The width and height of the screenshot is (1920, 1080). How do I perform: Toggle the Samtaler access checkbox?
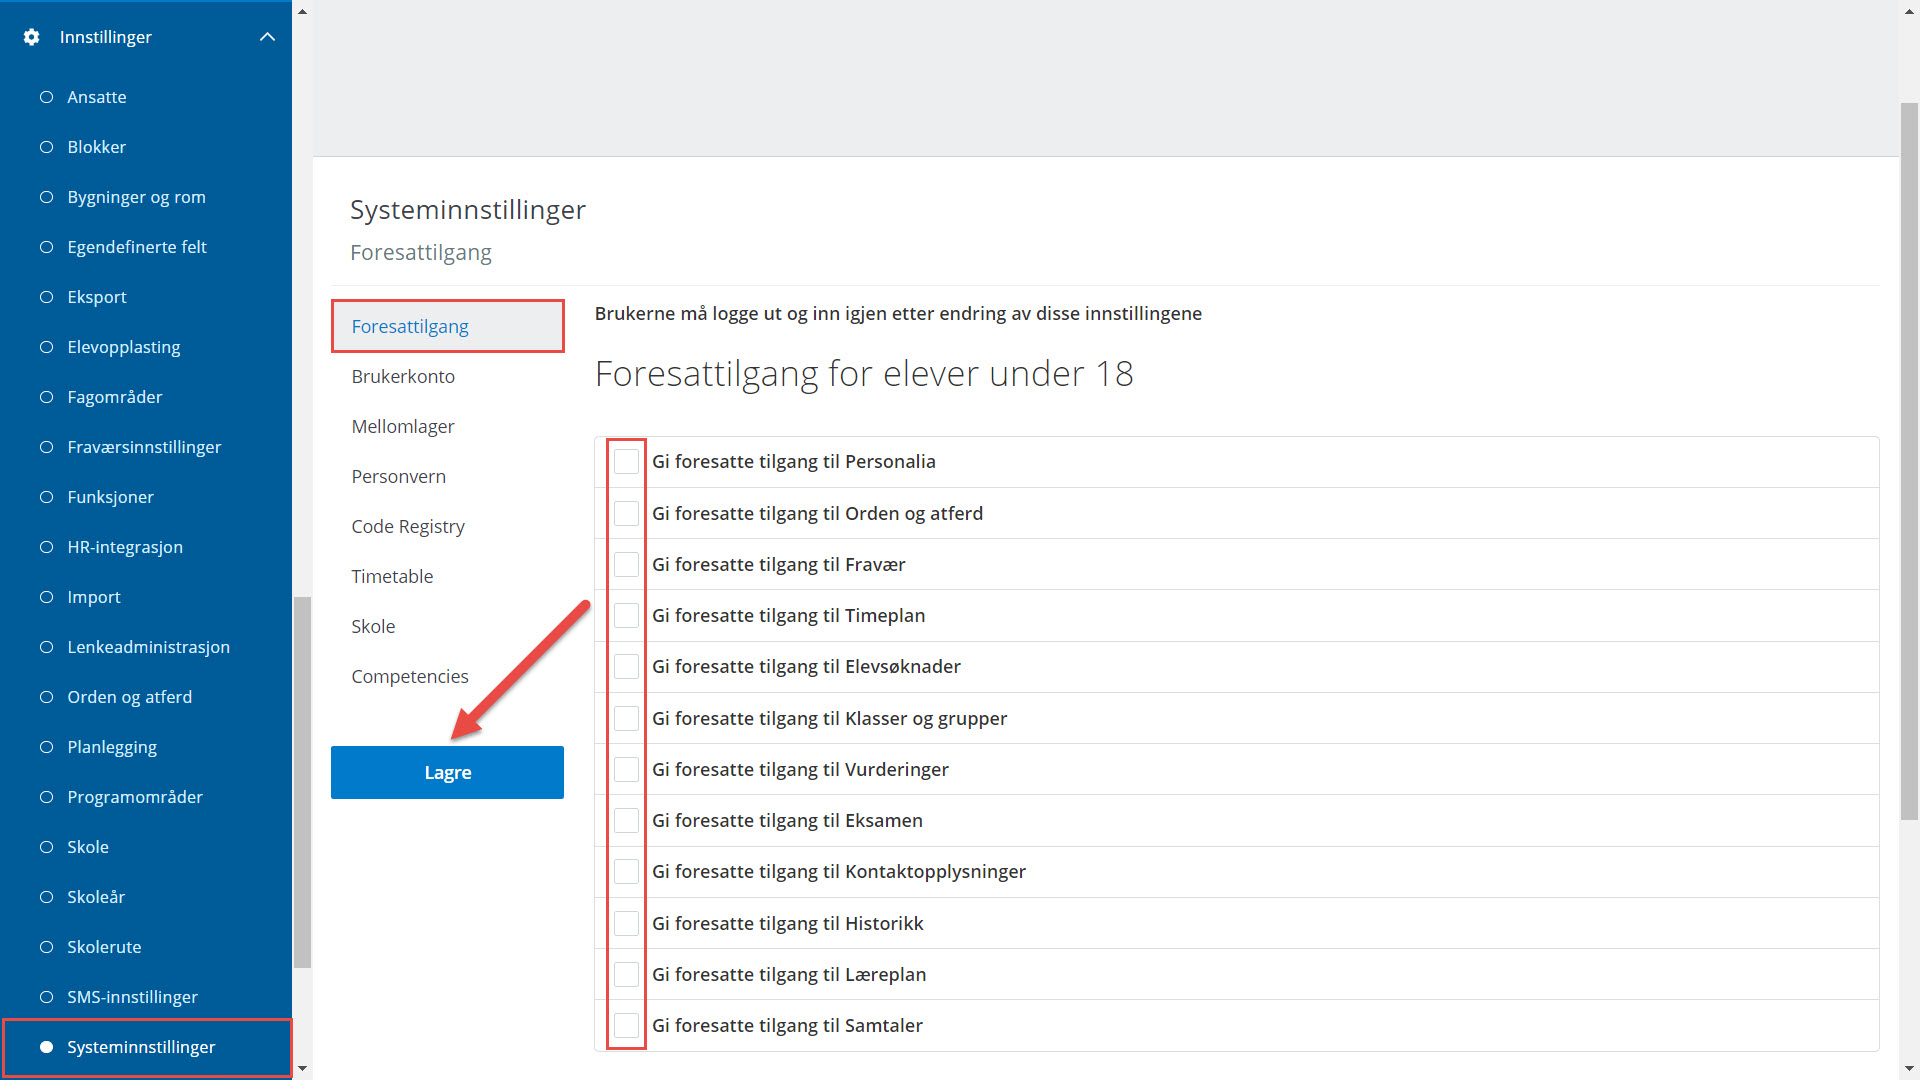pyautogui.click(x=626, y=1026)
